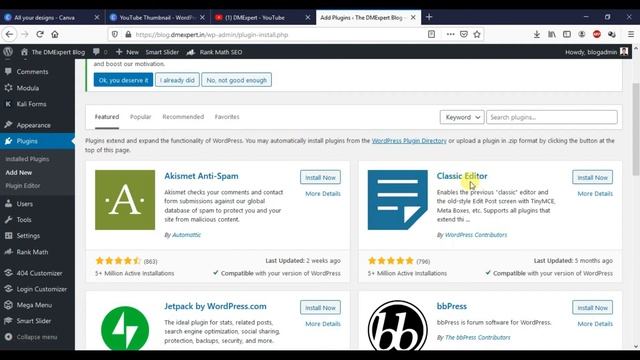640x360 pixels.
Task: Open the comments bubble in admin bar
Action: pos(100,52)
